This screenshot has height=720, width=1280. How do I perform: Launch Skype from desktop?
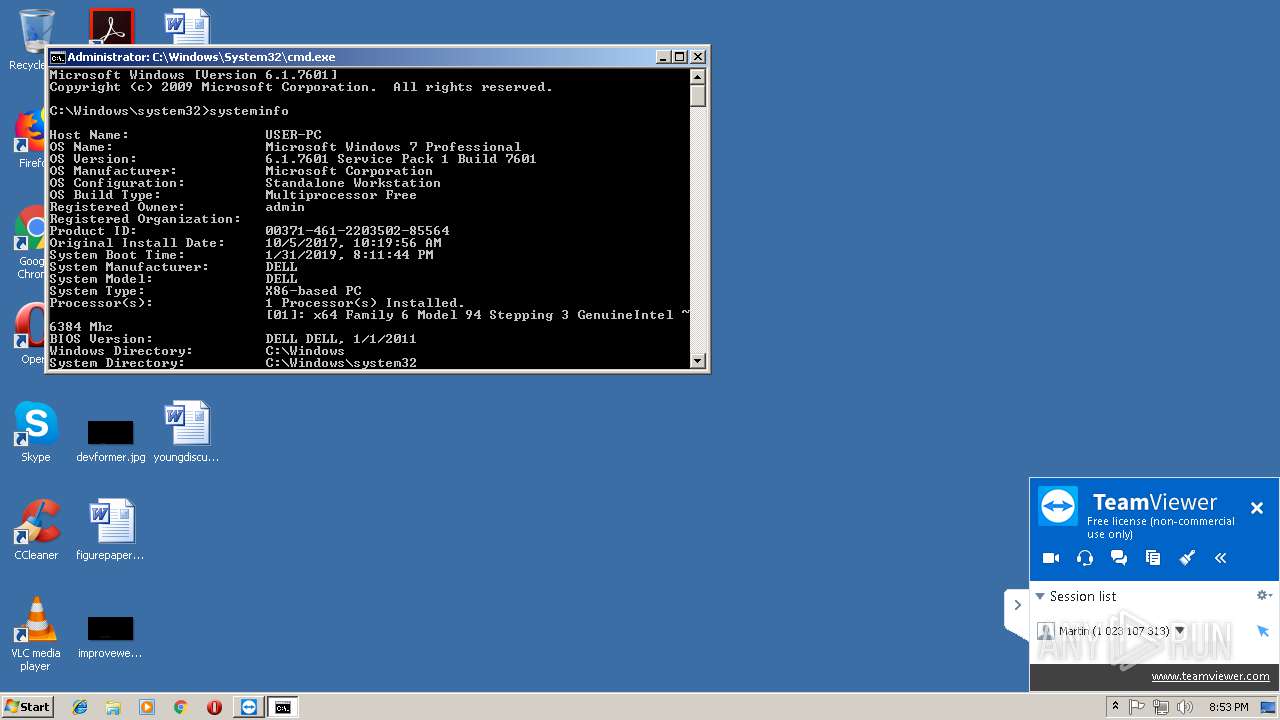click(x=36, y=431)
